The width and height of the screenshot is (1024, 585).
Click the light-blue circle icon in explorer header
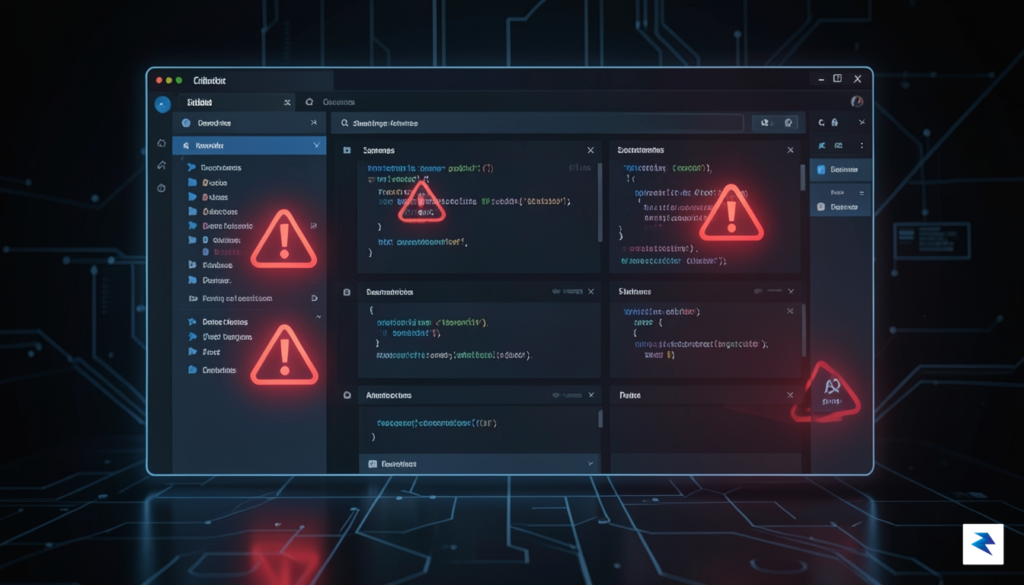pyautogui.click(x=186, y=123)
